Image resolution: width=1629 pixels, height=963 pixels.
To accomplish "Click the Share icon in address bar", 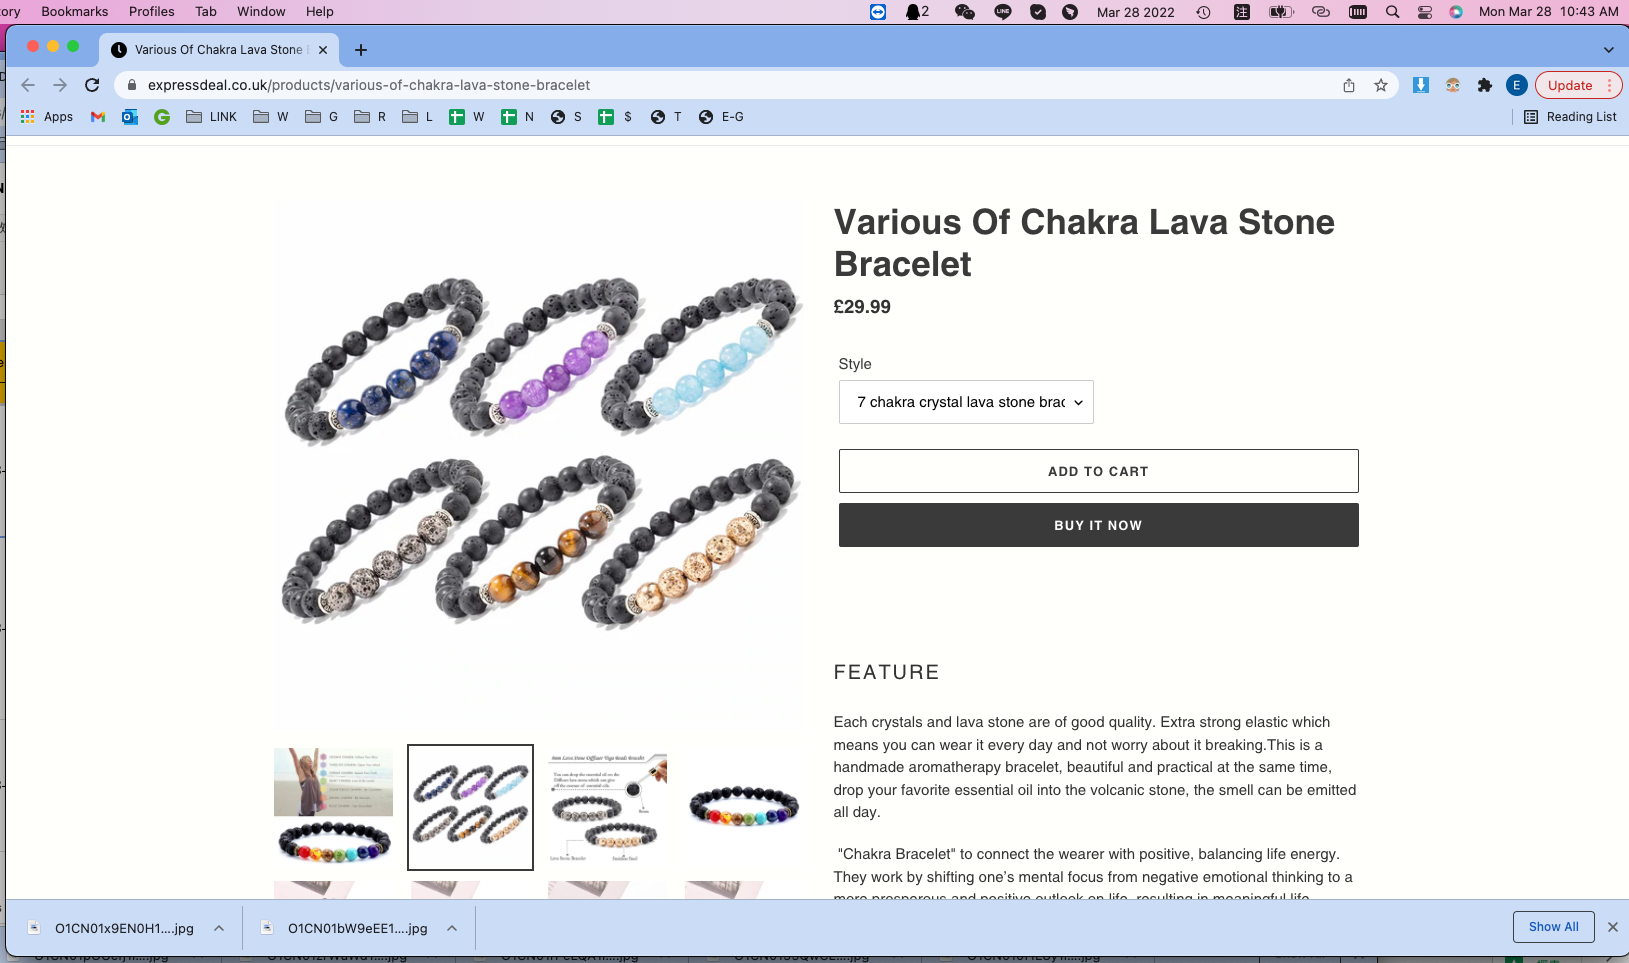I will [1349, 85].
